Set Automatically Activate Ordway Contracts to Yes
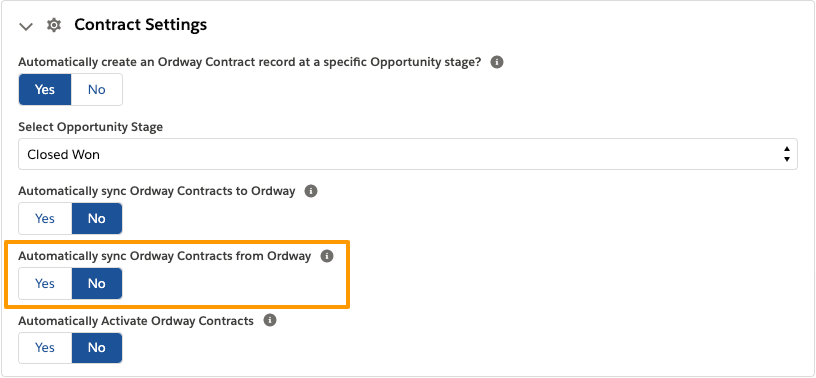Viewport: 816px width, 378px height. [x=45, y=348]
